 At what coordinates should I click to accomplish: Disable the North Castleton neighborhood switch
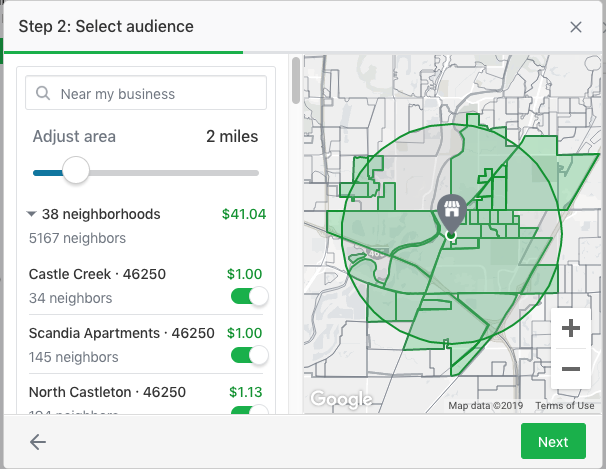coord(249,410)
